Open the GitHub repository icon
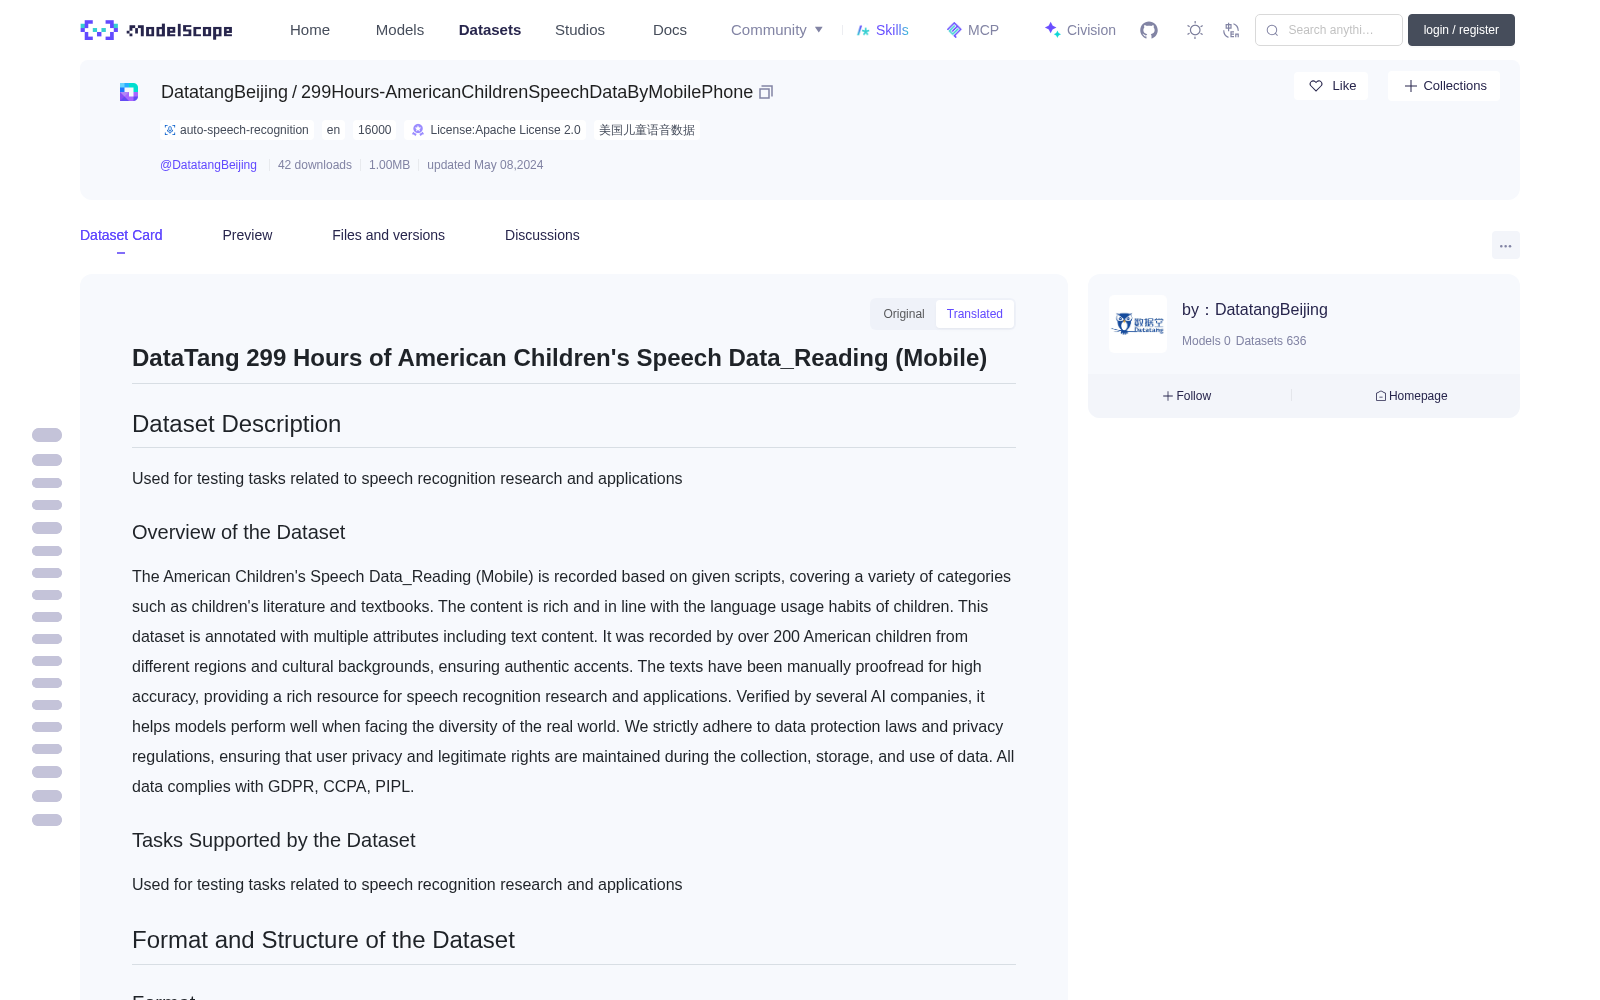Image resolution: width=1600 pixels, height=1000 pixels. tap(1149, 30)
